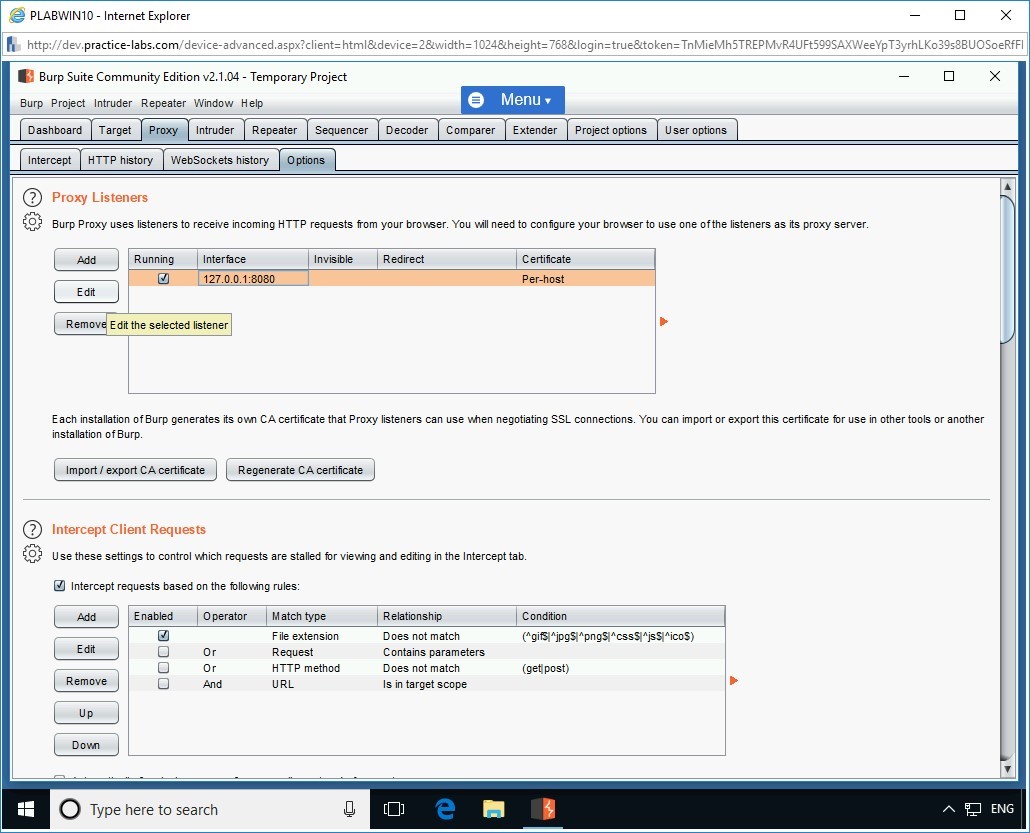Image resolution: width=1030 pixels, height=833 pixels.
Task: Open the Burp Suite taskbar icon
Action: click(543, 809)
